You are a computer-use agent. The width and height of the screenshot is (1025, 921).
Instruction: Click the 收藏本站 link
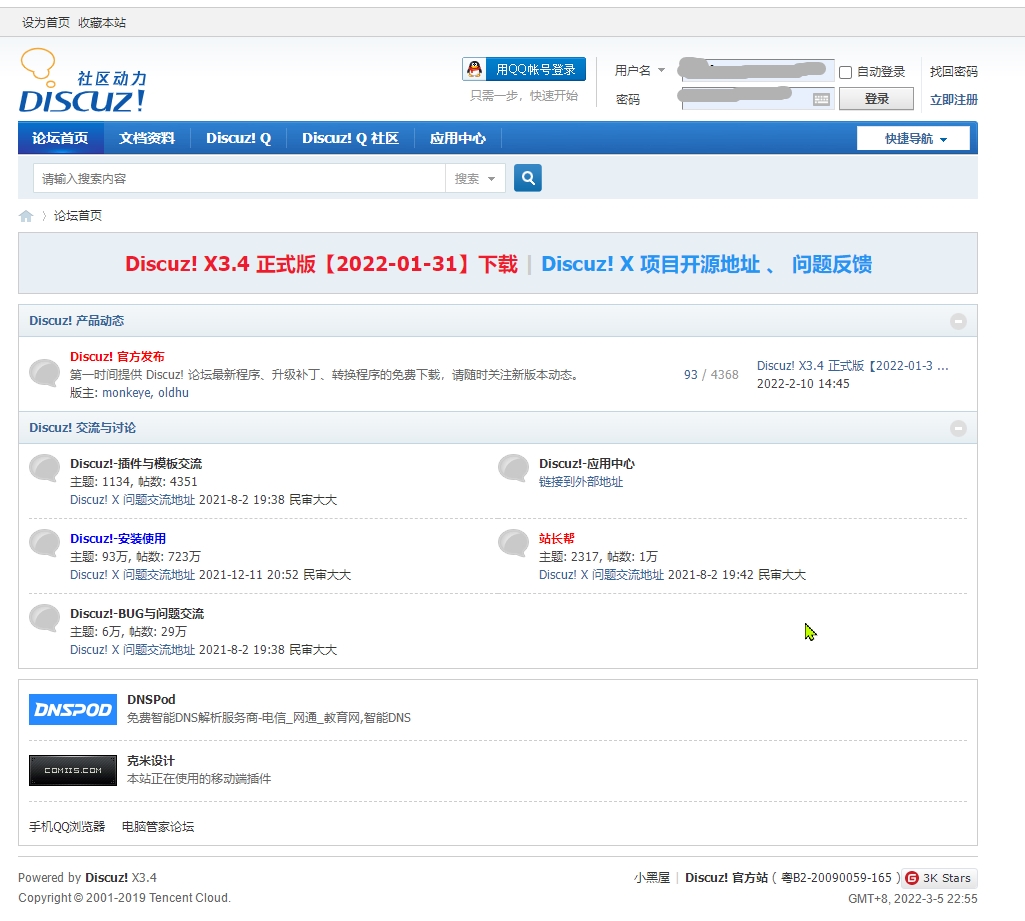tap(102, 22)
